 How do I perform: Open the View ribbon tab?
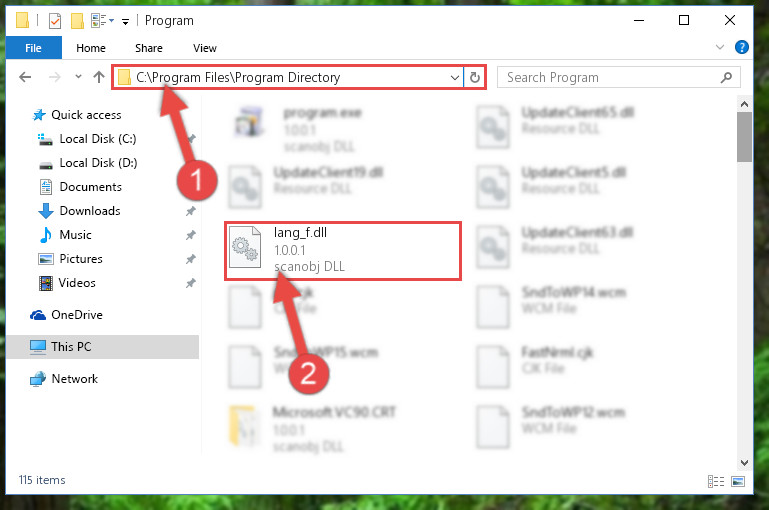click(205, 48)
